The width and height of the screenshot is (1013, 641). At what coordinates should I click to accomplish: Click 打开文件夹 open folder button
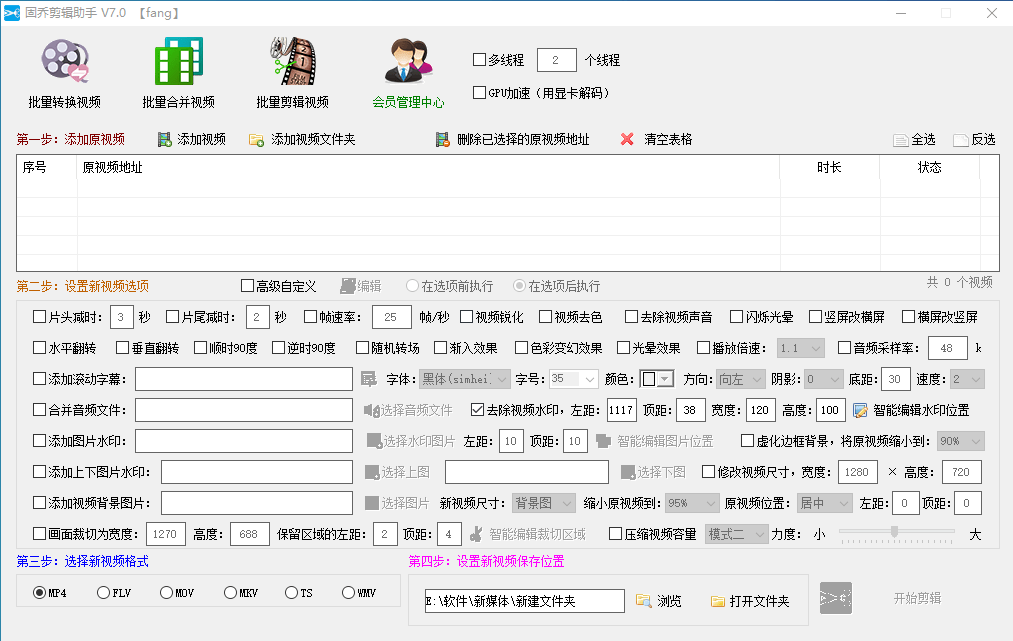[x=750, y=601]
